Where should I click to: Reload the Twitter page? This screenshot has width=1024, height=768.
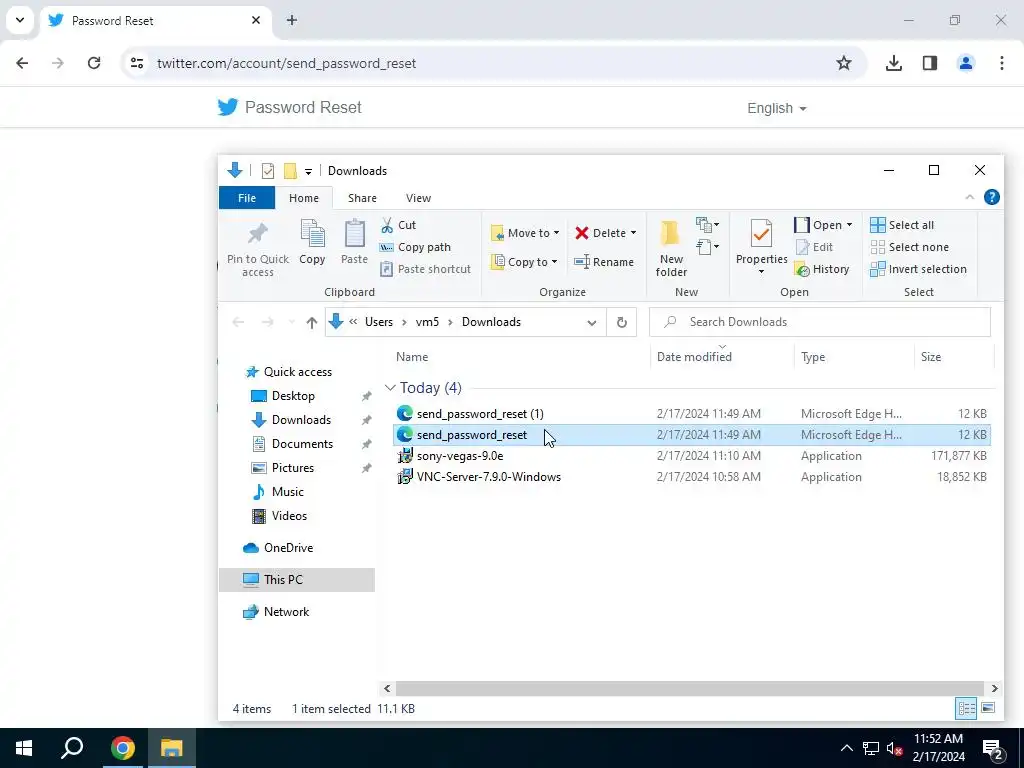point(94,63)
